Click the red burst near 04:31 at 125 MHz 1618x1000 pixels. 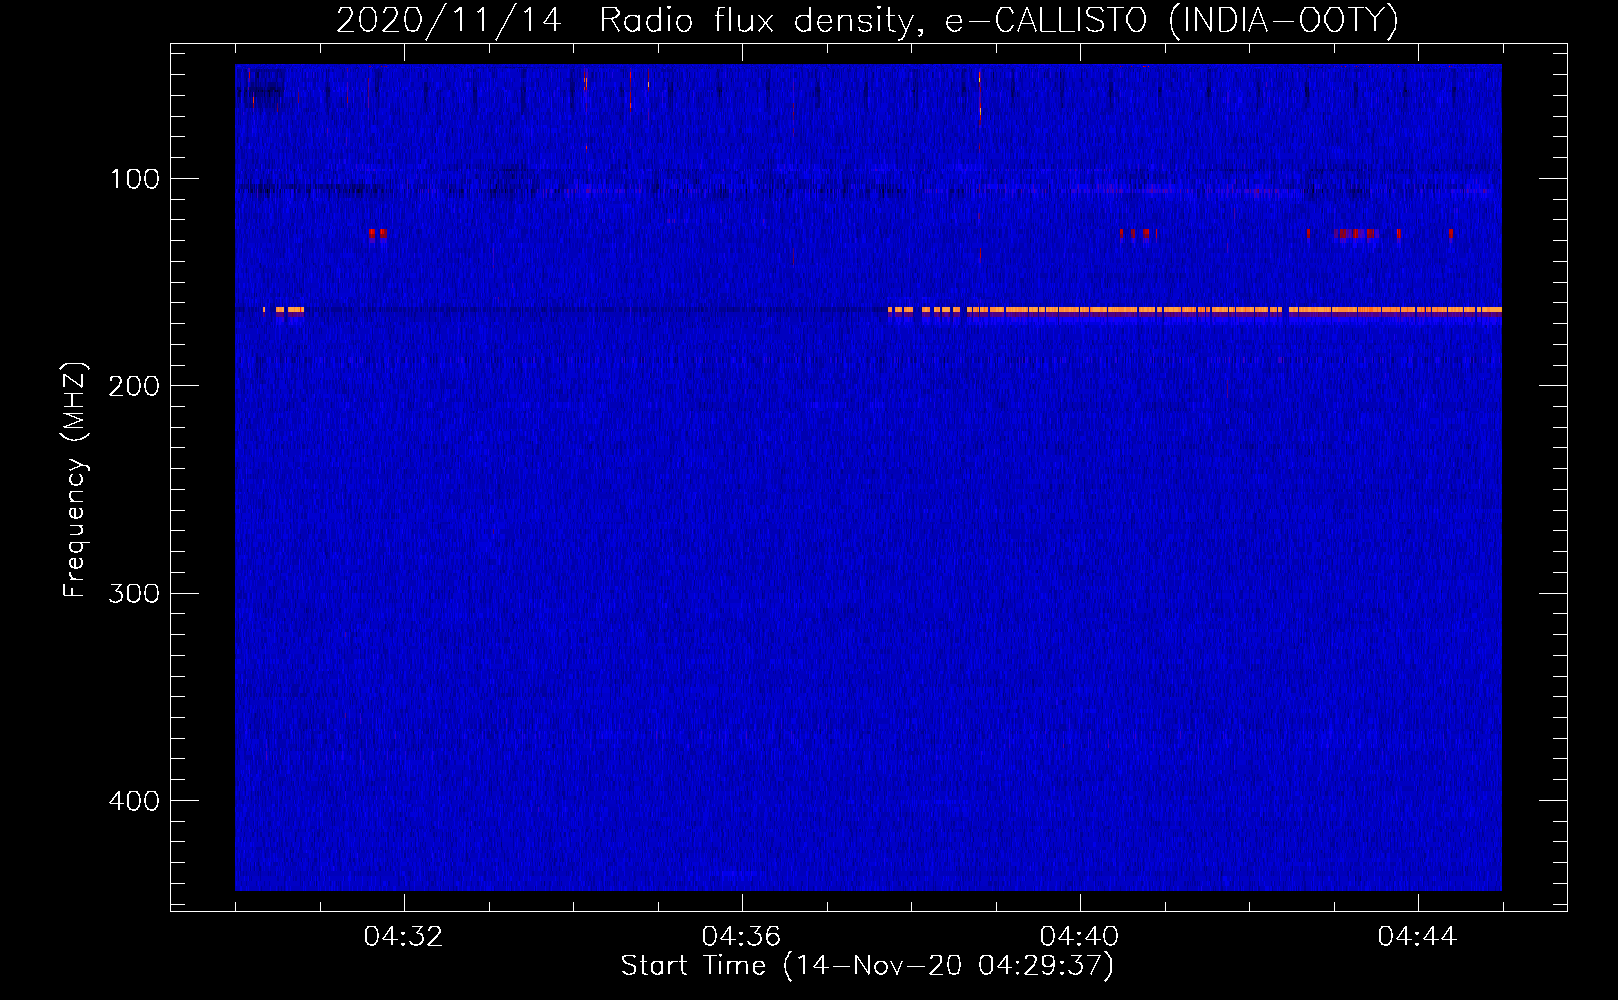377,235
